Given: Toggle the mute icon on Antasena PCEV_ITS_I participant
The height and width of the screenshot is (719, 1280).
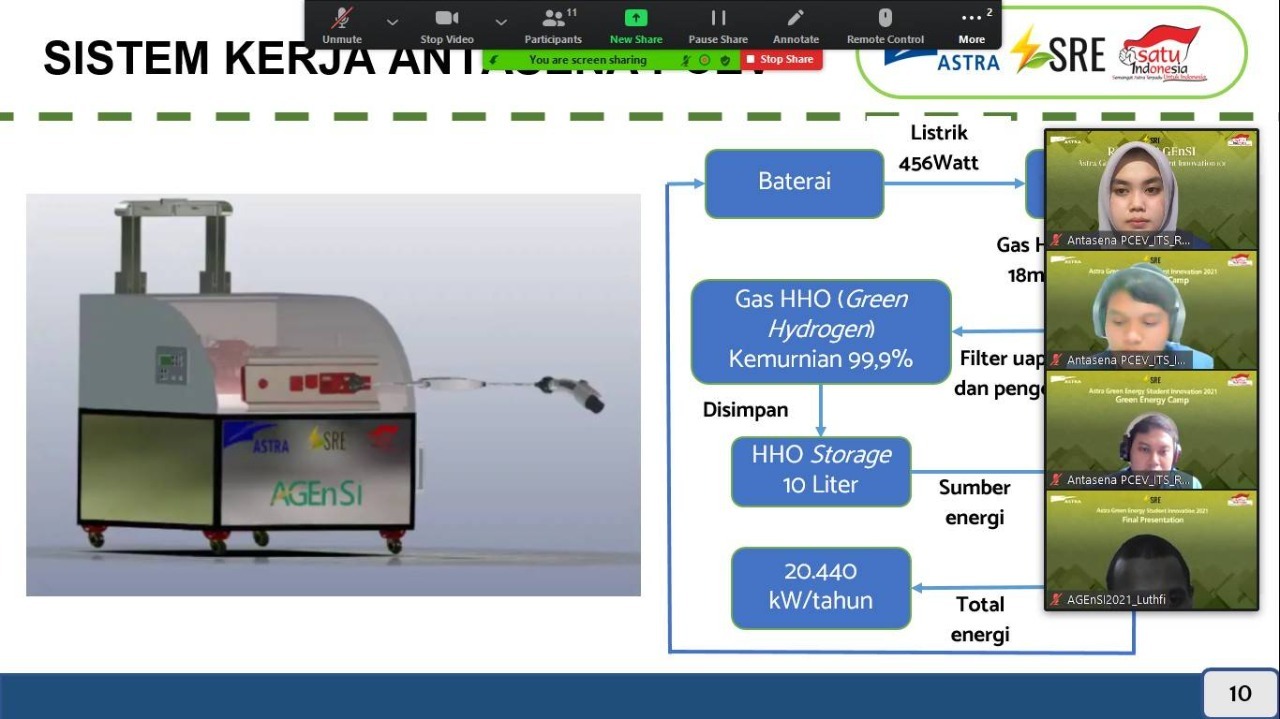Looking at the screenshot, I should tap(1056, 358).
